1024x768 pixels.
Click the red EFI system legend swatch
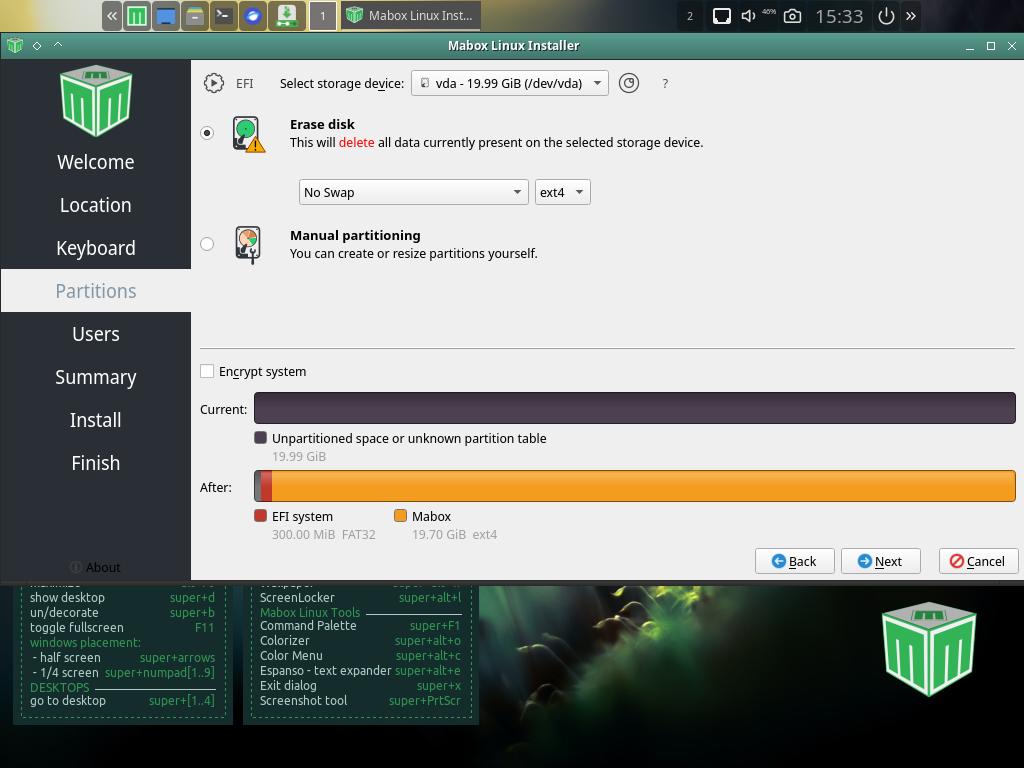click(261, 516)
